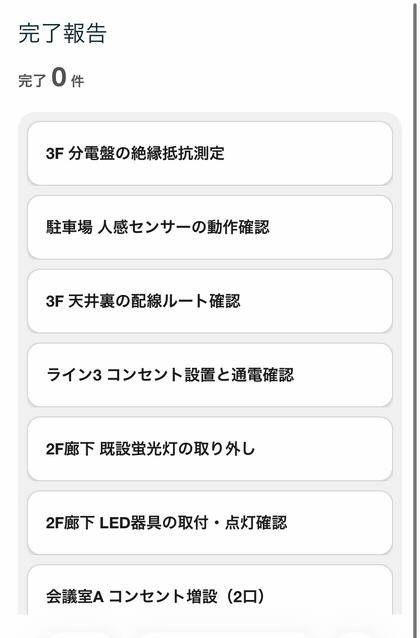This screenshot has width=420, height=638.
Task: Open the 駐車場 人感センサーの動作確認 item
Action: (210, 227)
